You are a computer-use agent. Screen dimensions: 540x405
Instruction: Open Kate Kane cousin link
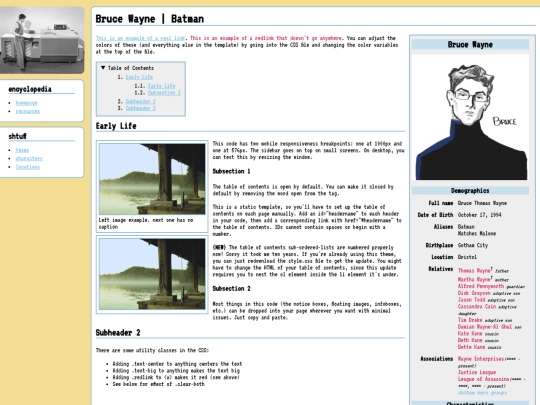click(x=470, y=334)
